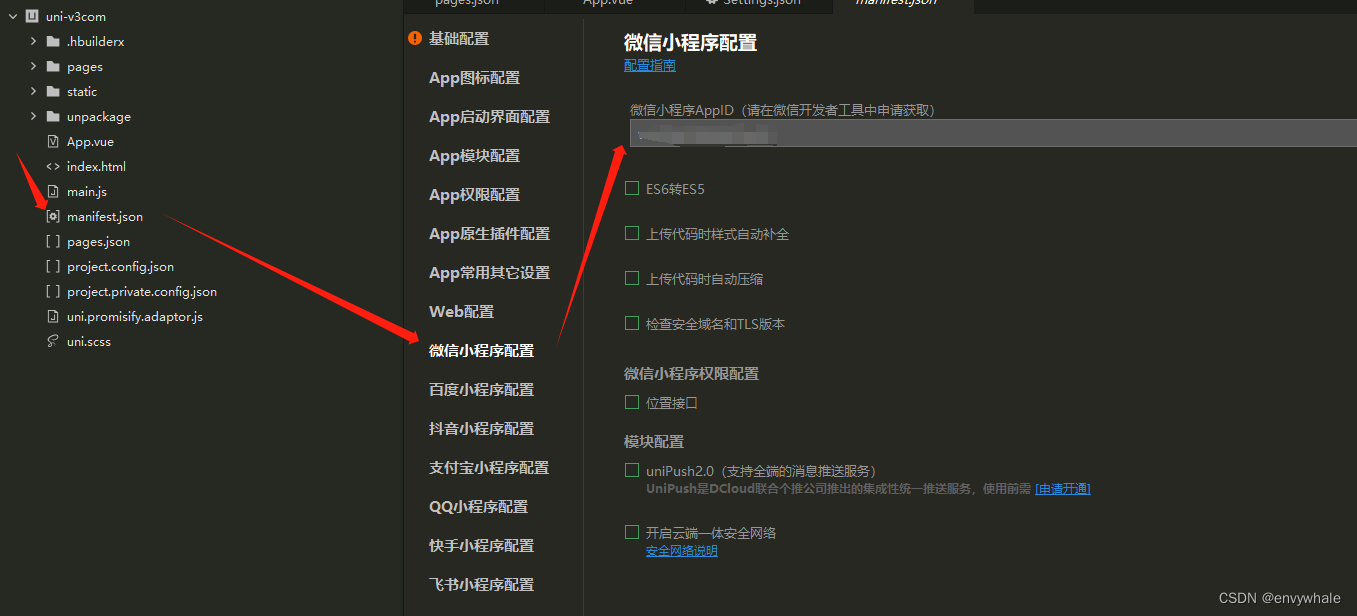Open App启动界面配置 section
This screenshot has height=616, width=1357.
pos(489,117)
